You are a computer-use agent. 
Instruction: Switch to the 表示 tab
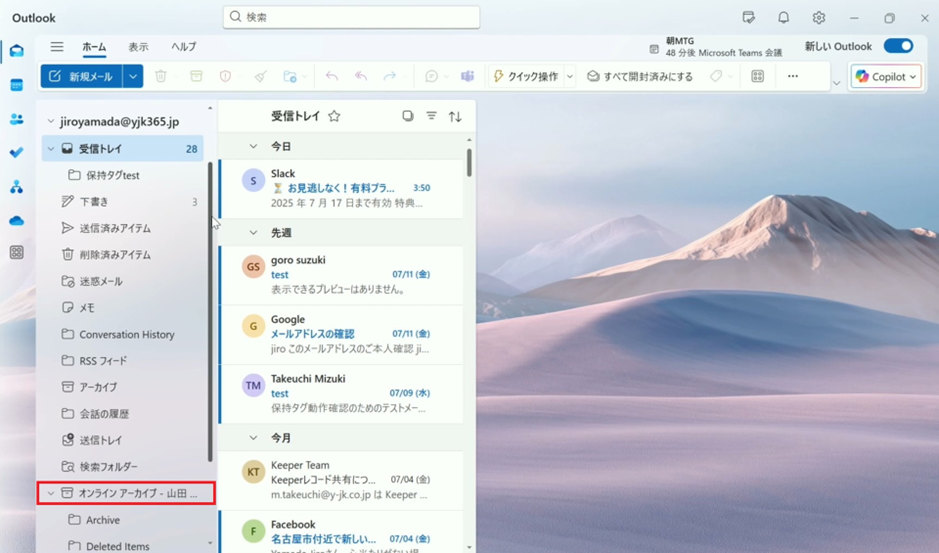pyautogui.click(x=138, y=47)
